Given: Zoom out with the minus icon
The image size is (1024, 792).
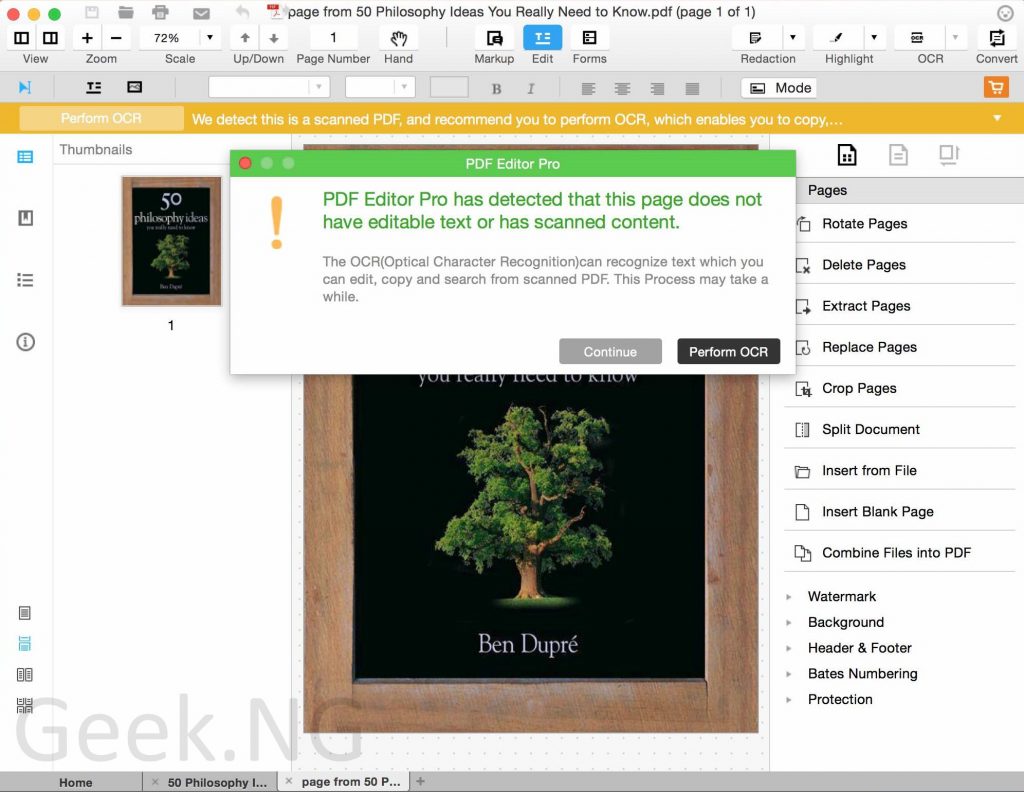Looking at the screenshot, I should 116,38.
